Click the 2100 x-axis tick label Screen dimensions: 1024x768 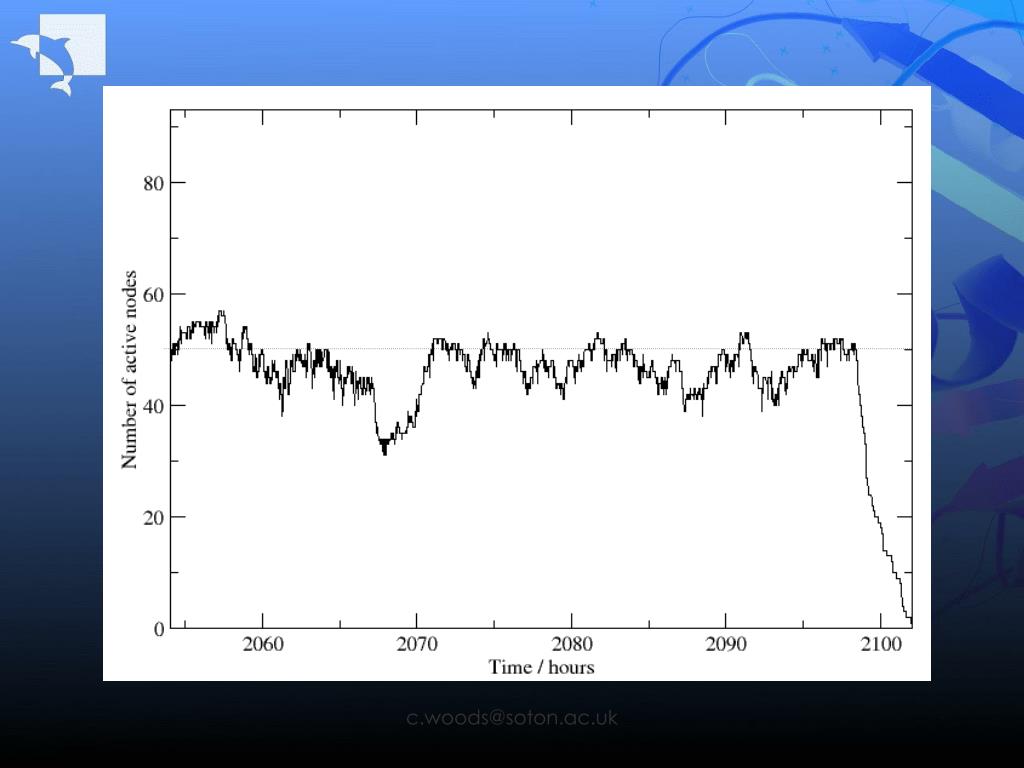(881, 644)
